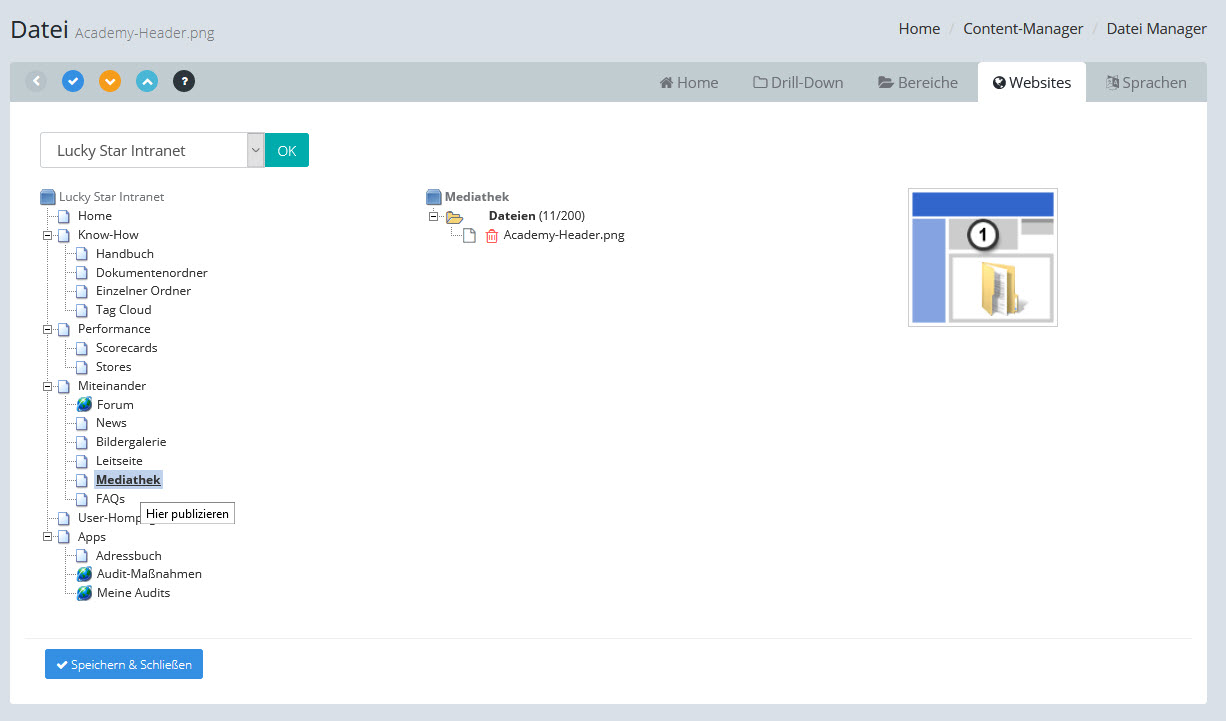
Task: Click red trash icon beside Academy-Header.png
Action: [x=491, y=236]
